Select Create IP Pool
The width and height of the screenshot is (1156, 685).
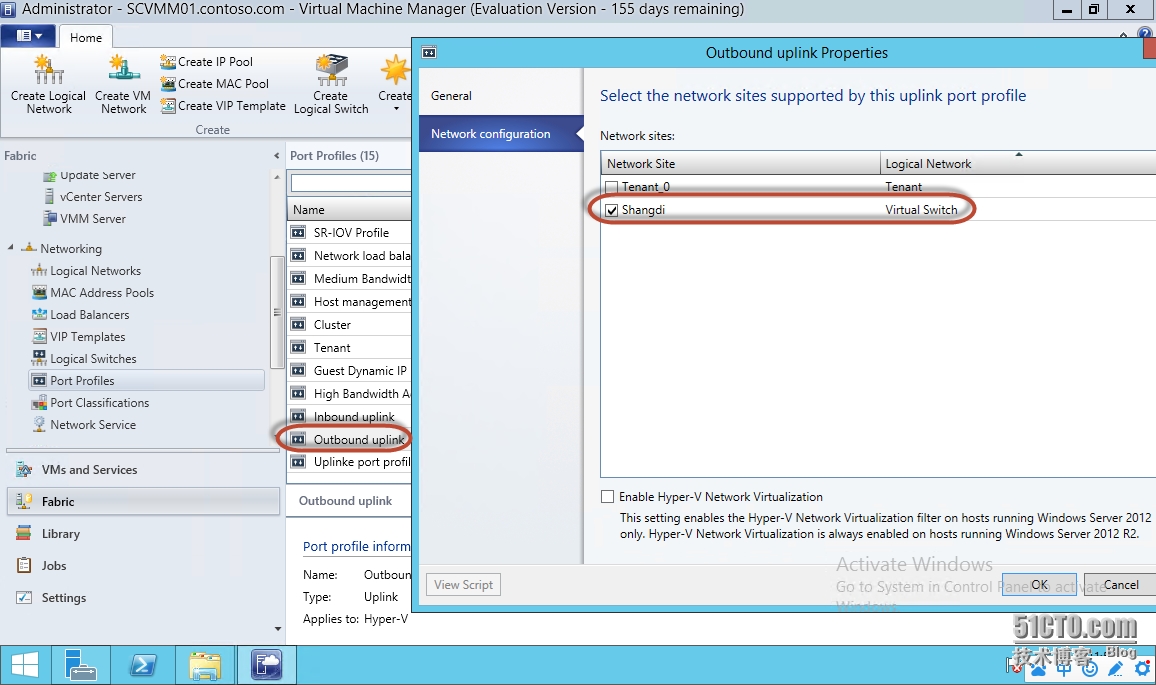[x=206, y=62]
